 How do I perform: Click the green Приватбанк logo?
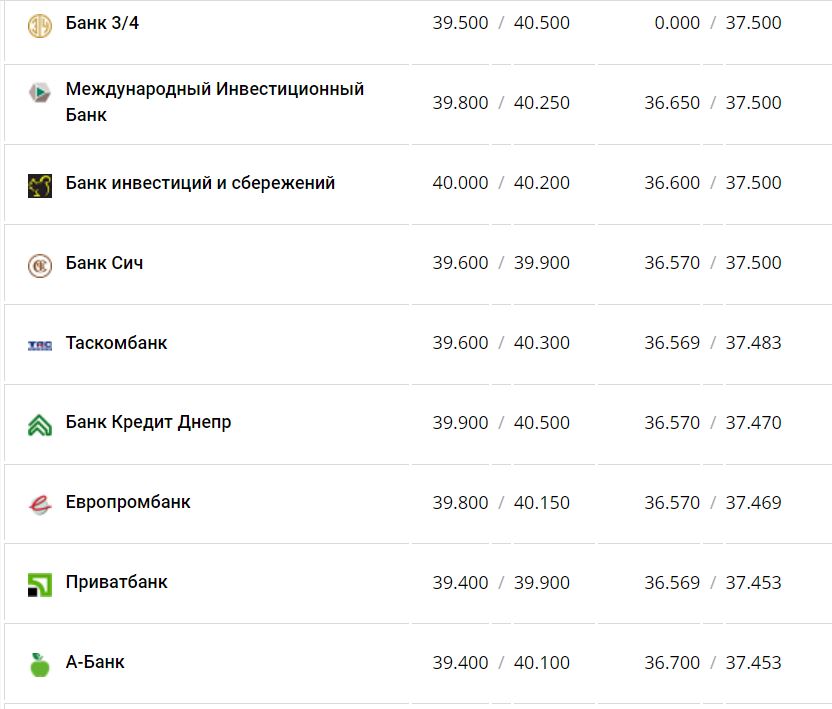[x=40, y=583]
